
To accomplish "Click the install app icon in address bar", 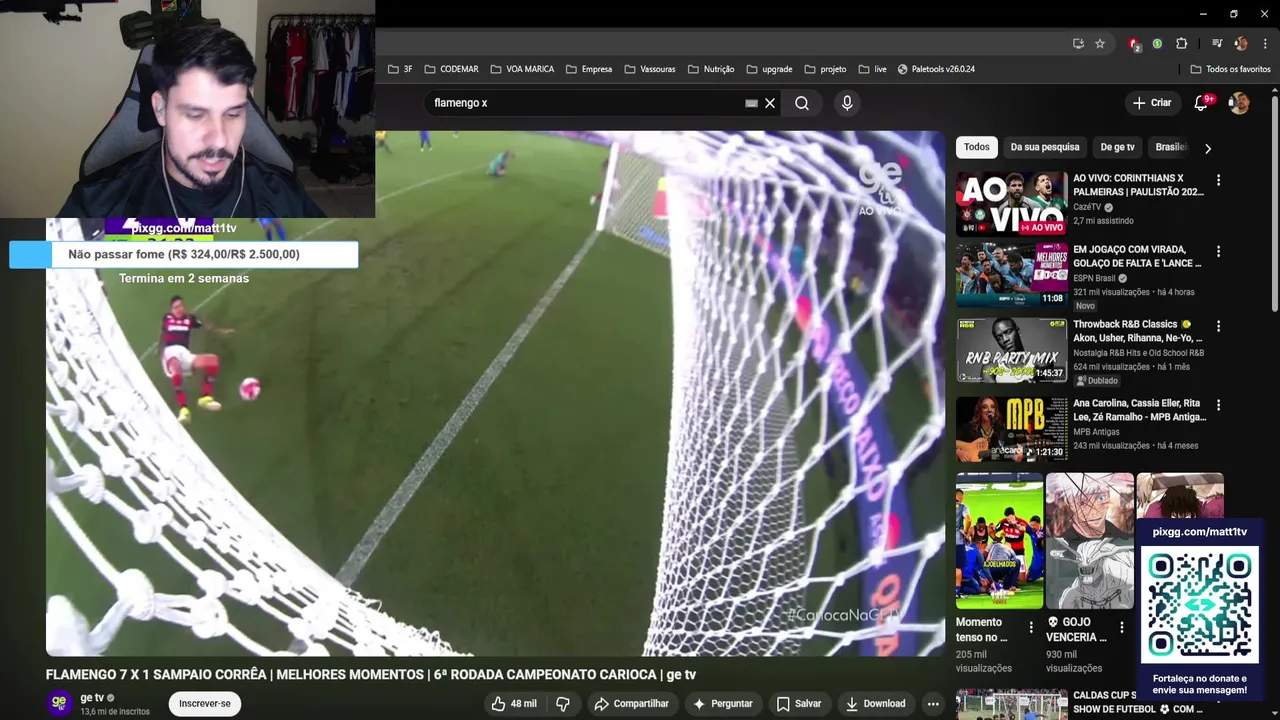I will click(1078, 44).
